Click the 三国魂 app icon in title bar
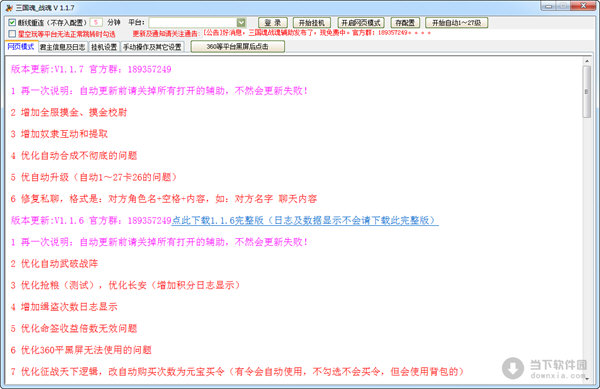 (x=9, y=8)
